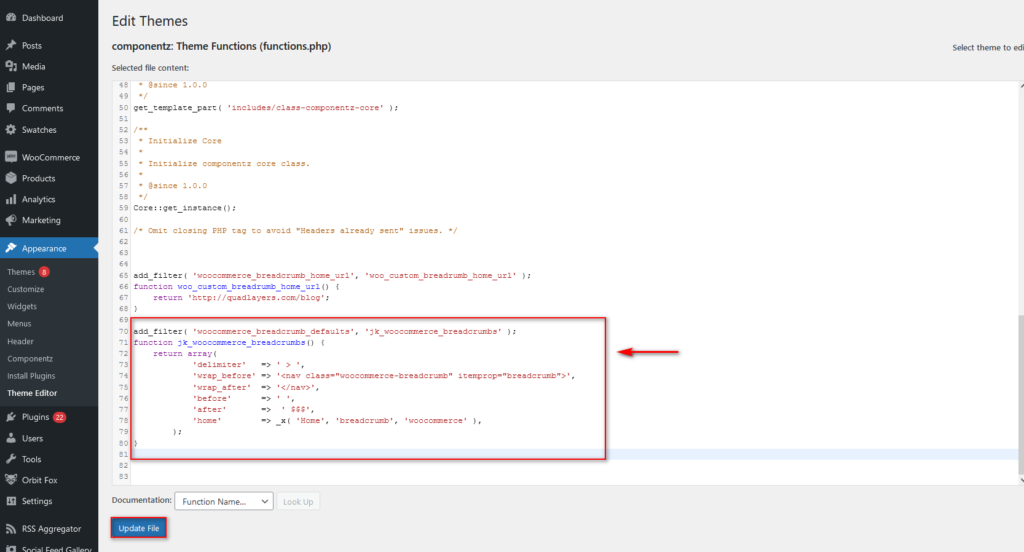The width and height of the screenshot is (1024, 552).
Task: Click the Swatches gear icon
Action: pyautogui.click(x=11, y=129)
